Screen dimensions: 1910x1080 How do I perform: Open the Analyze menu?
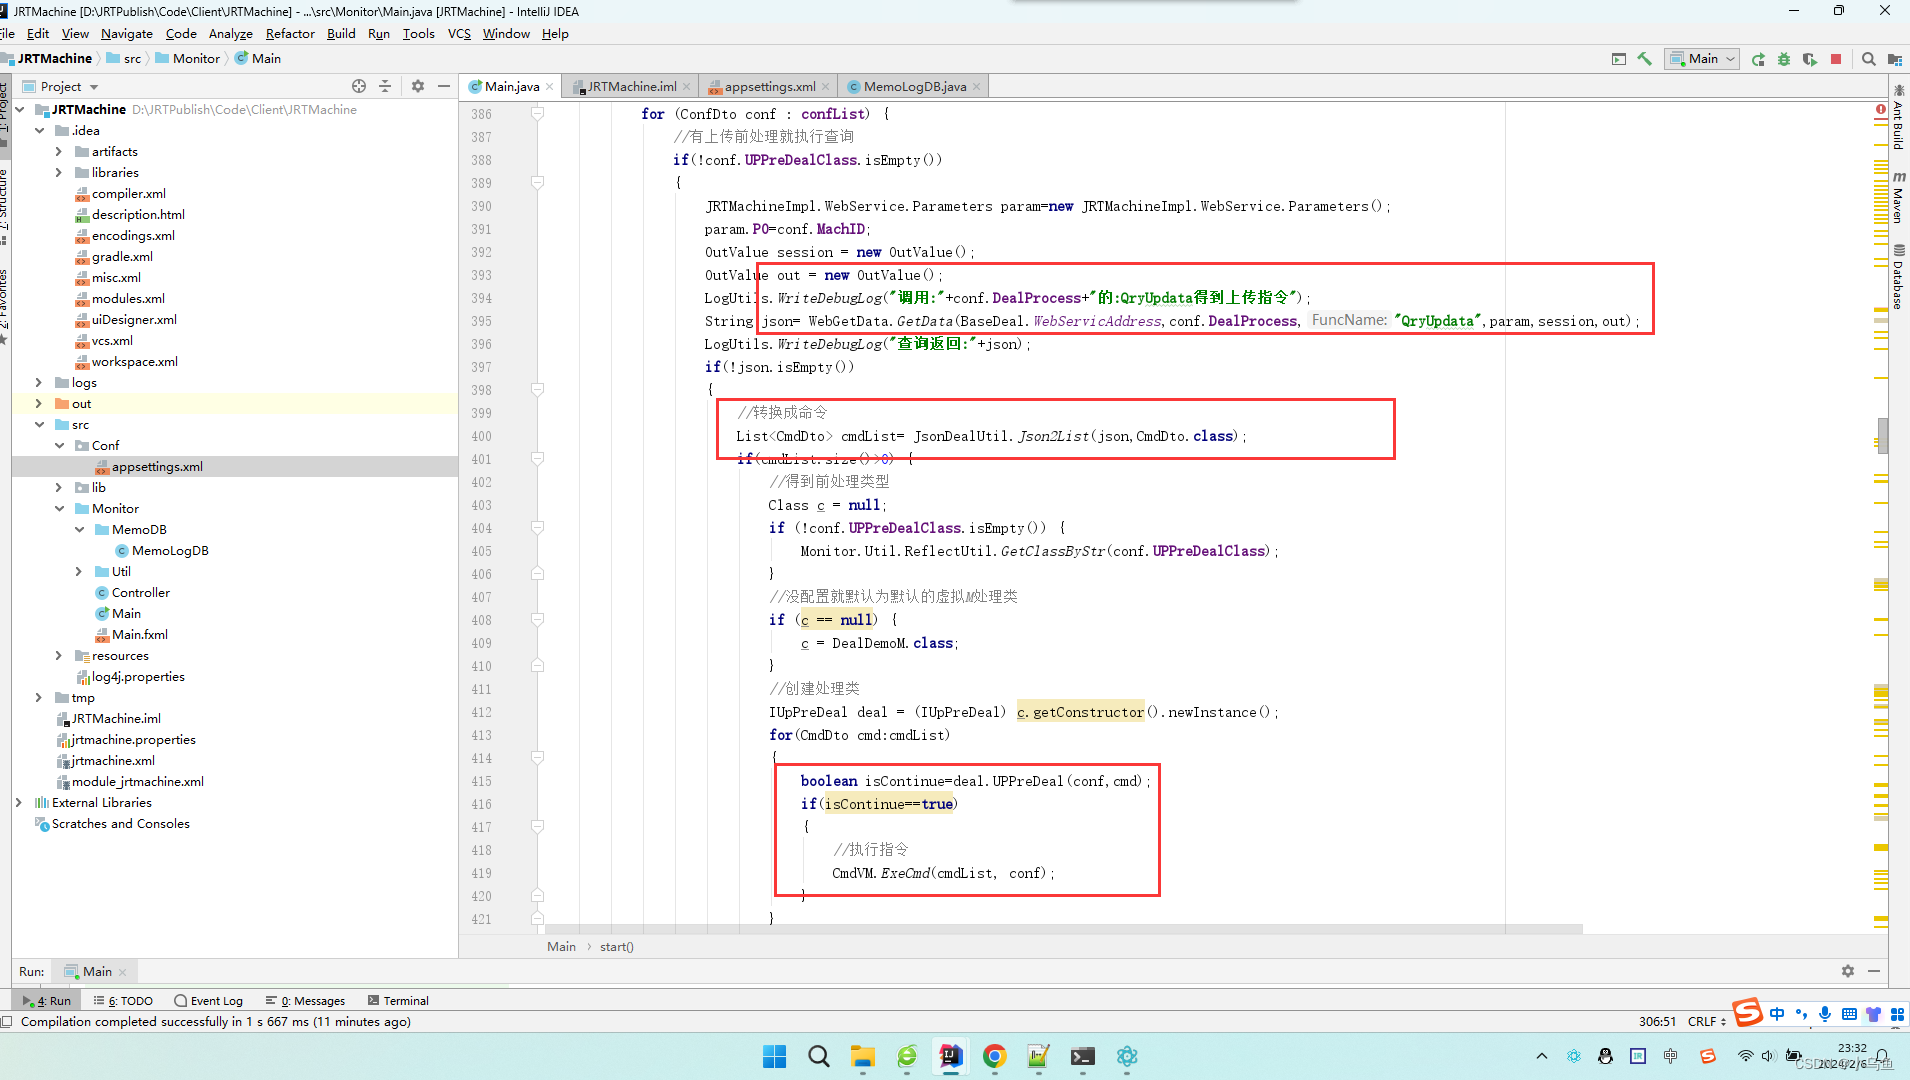click(230, 33)
